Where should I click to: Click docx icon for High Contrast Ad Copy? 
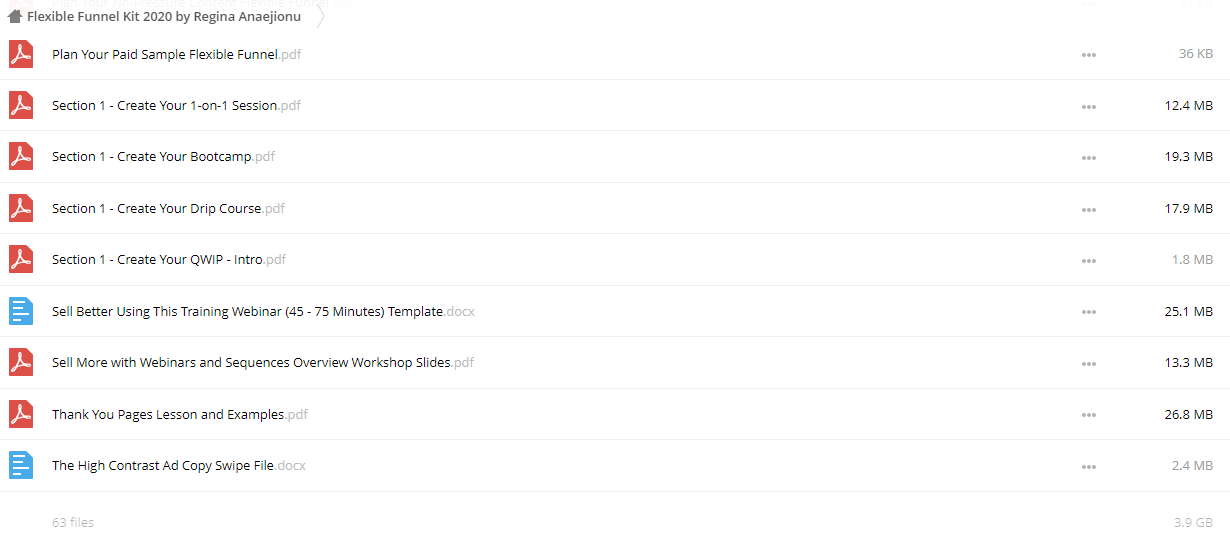pos(21,466)
